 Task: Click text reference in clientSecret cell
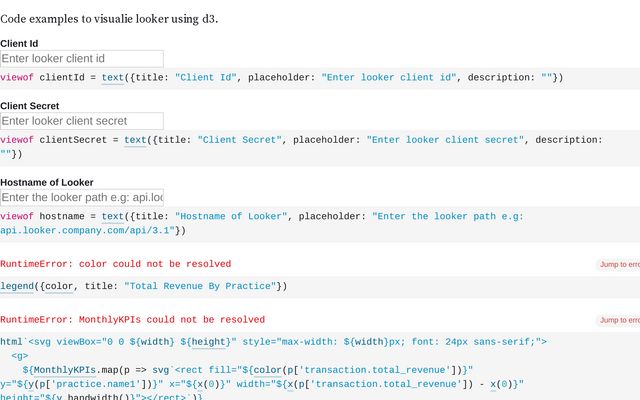click(135, 140)
